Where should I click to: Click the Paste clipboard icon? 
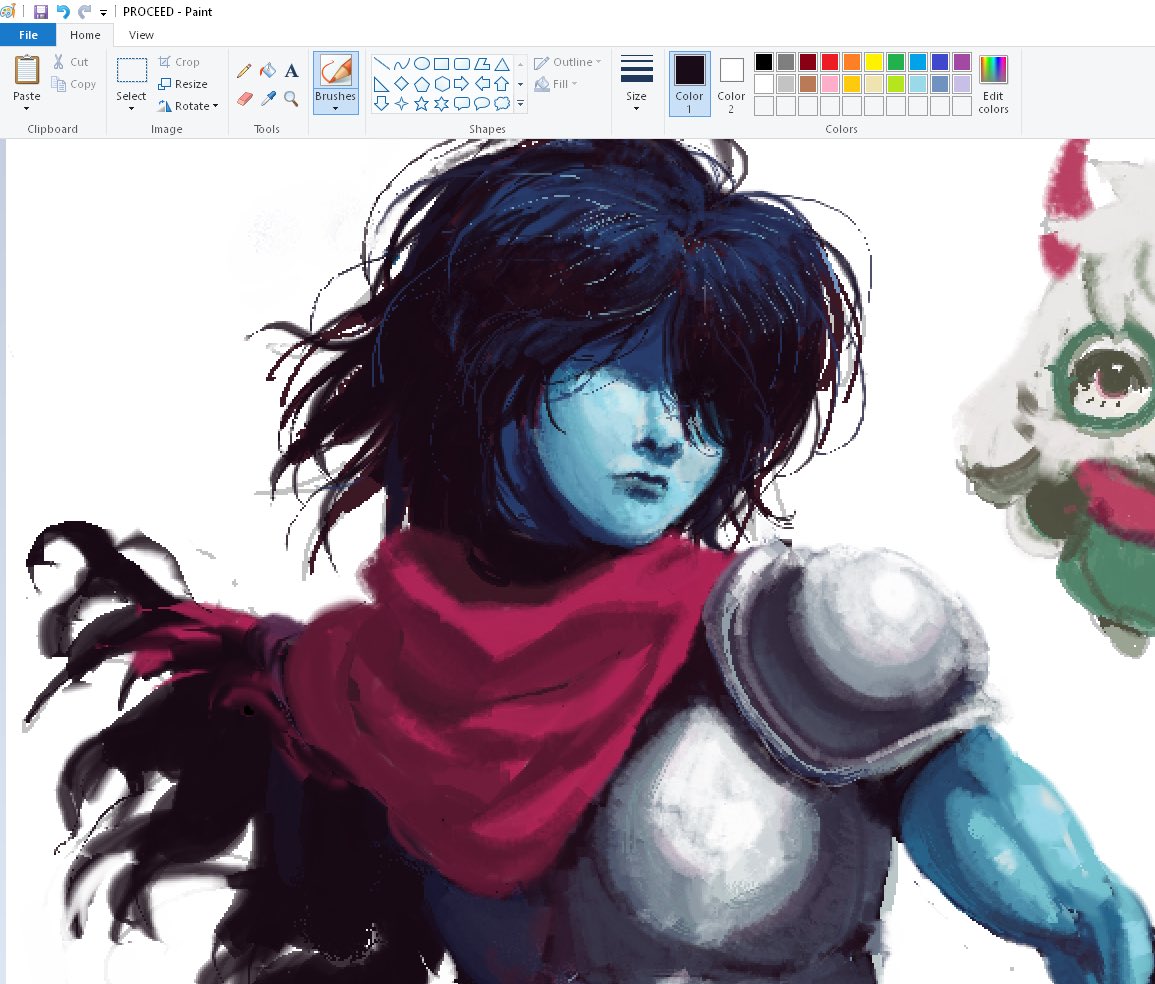pyautogui.click(x=27, y=71)
